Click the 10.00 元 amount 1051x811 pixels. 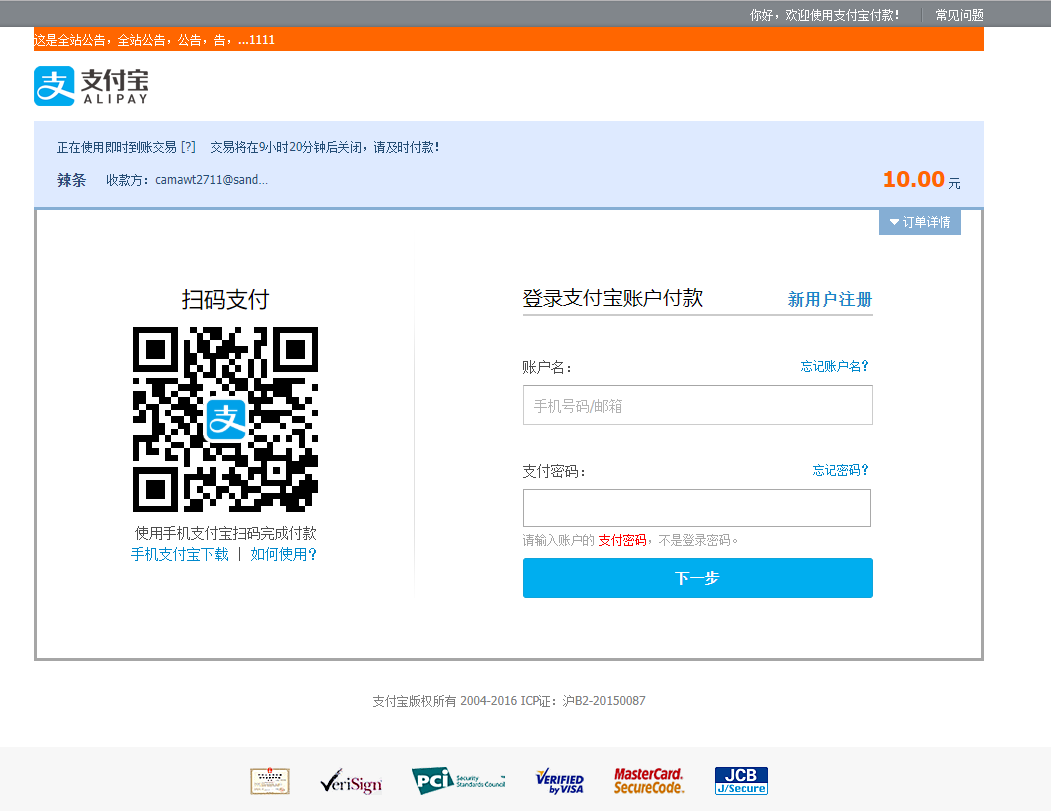point(922,179)
